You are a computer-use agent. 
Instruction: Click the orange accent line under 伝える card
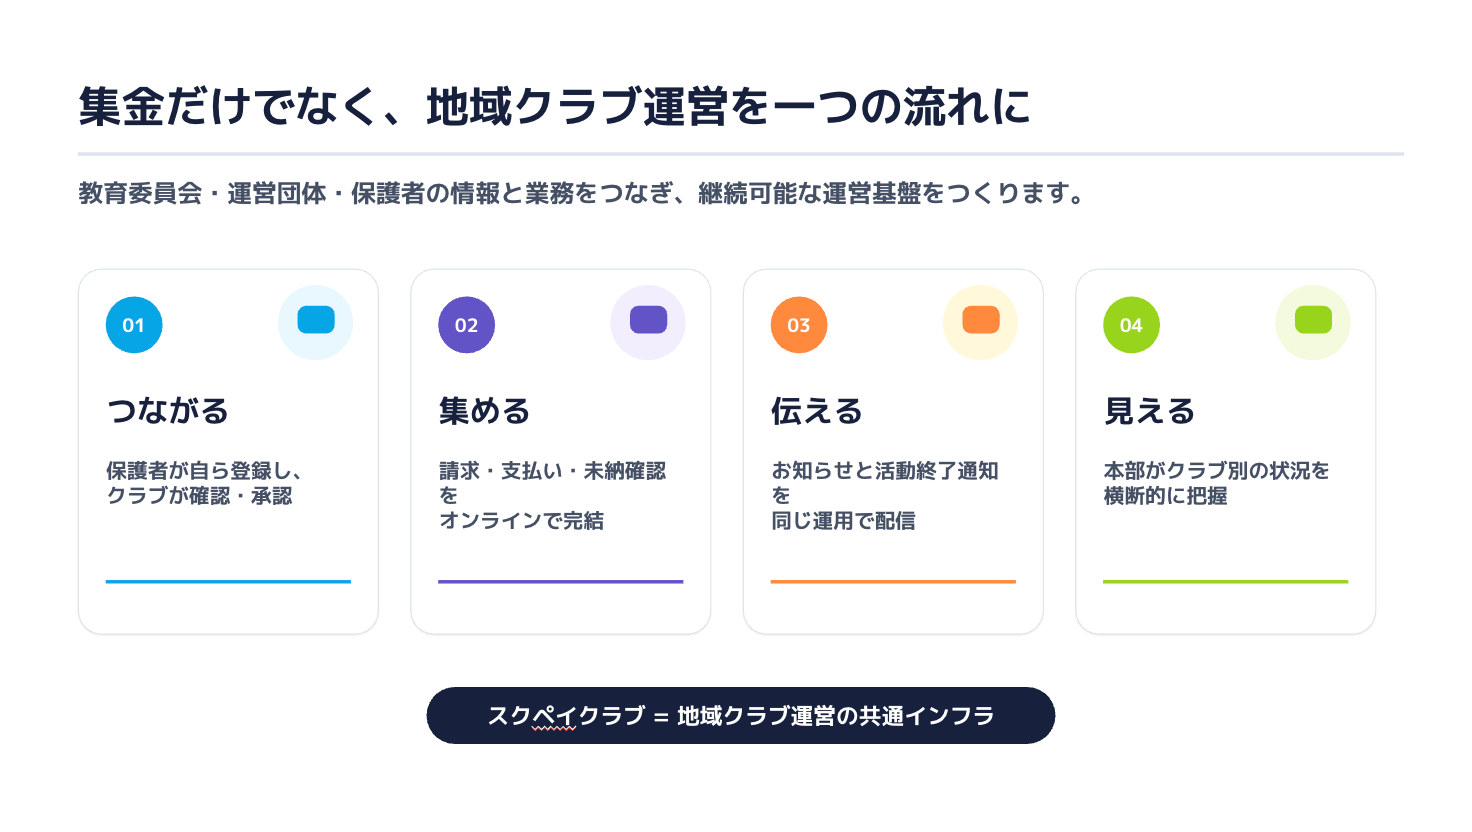893,581
